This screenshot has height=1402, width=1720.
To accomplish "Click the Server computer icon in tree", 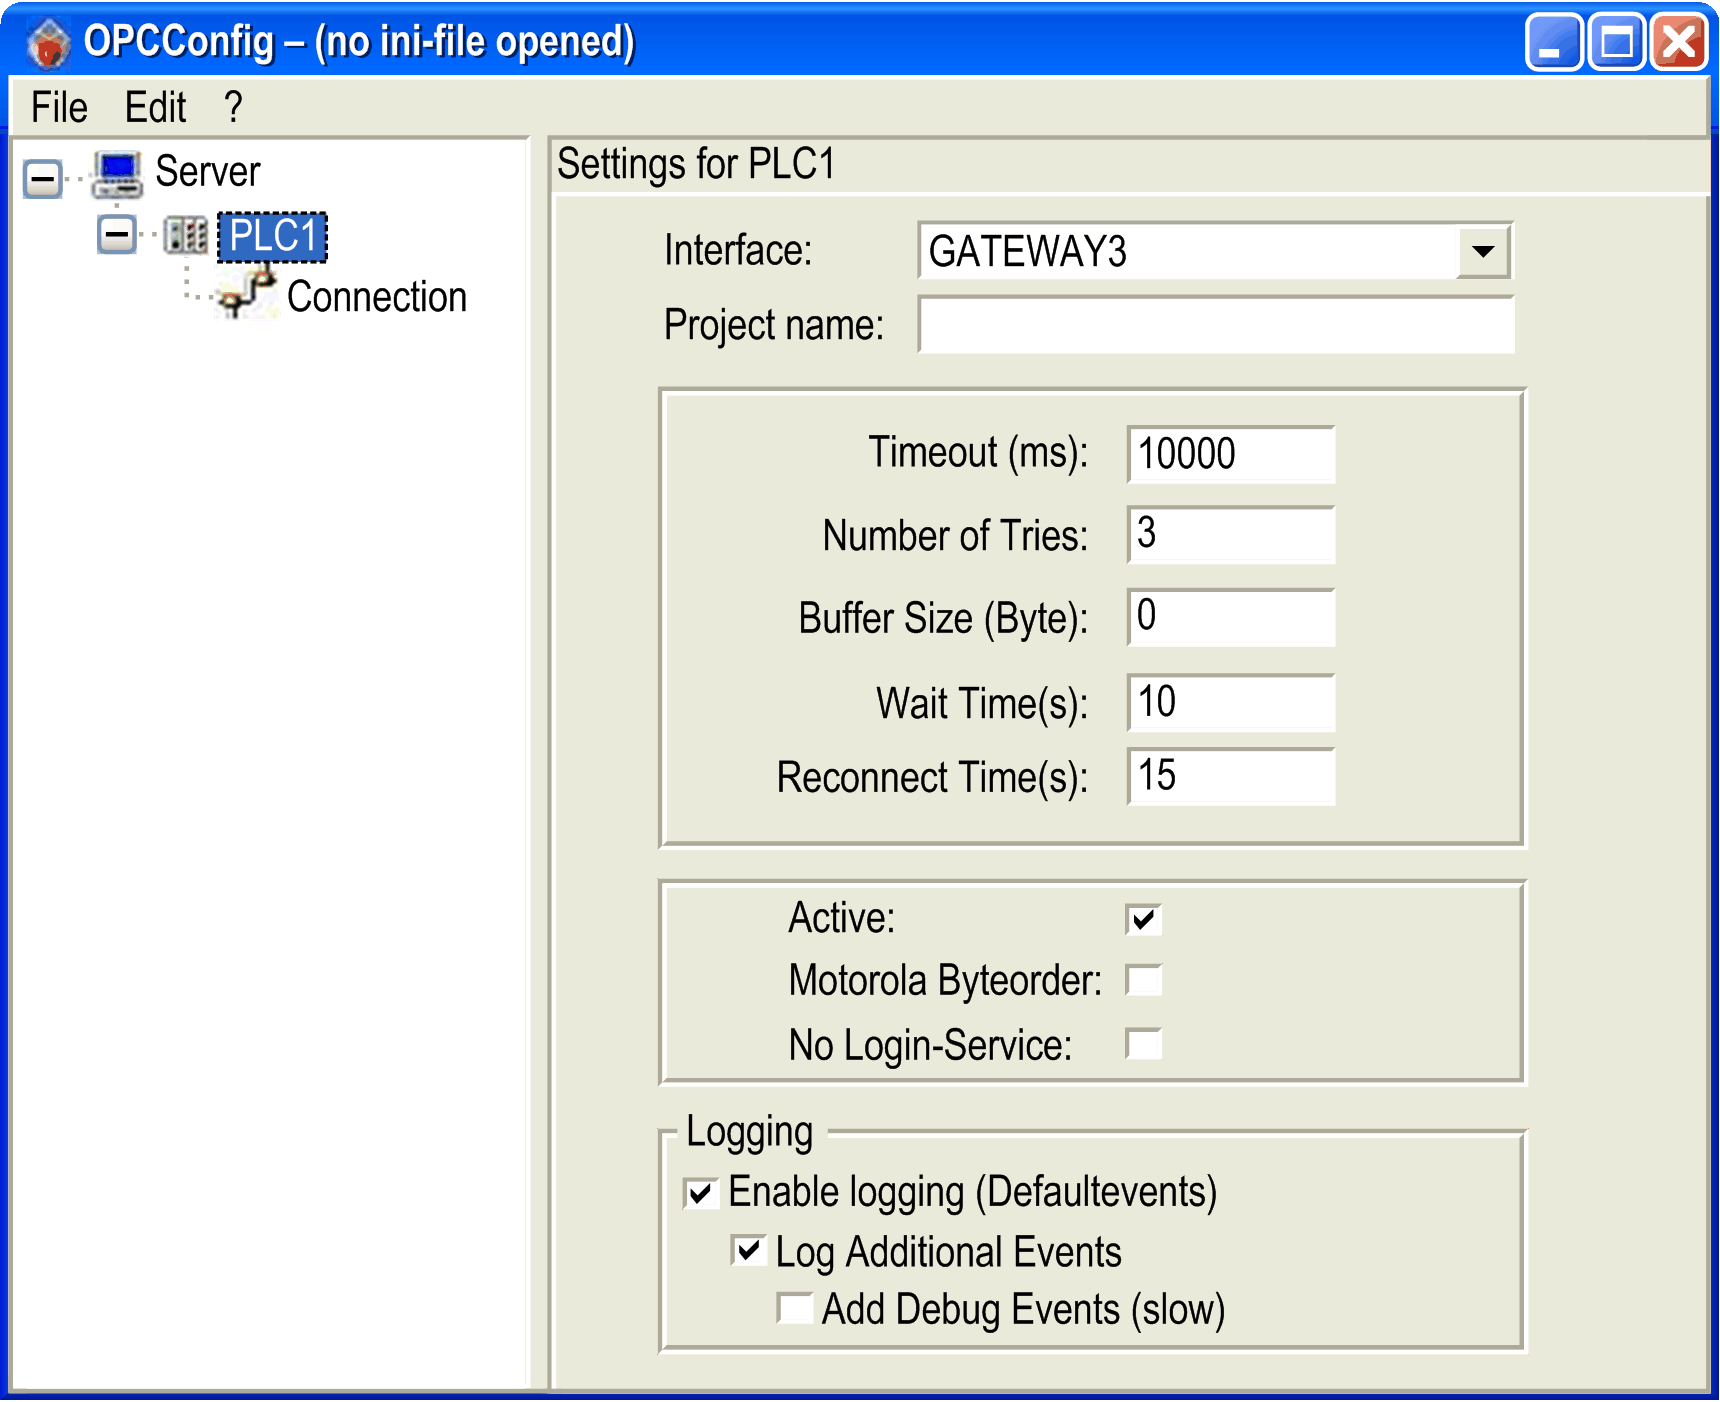I will point(118,174).
